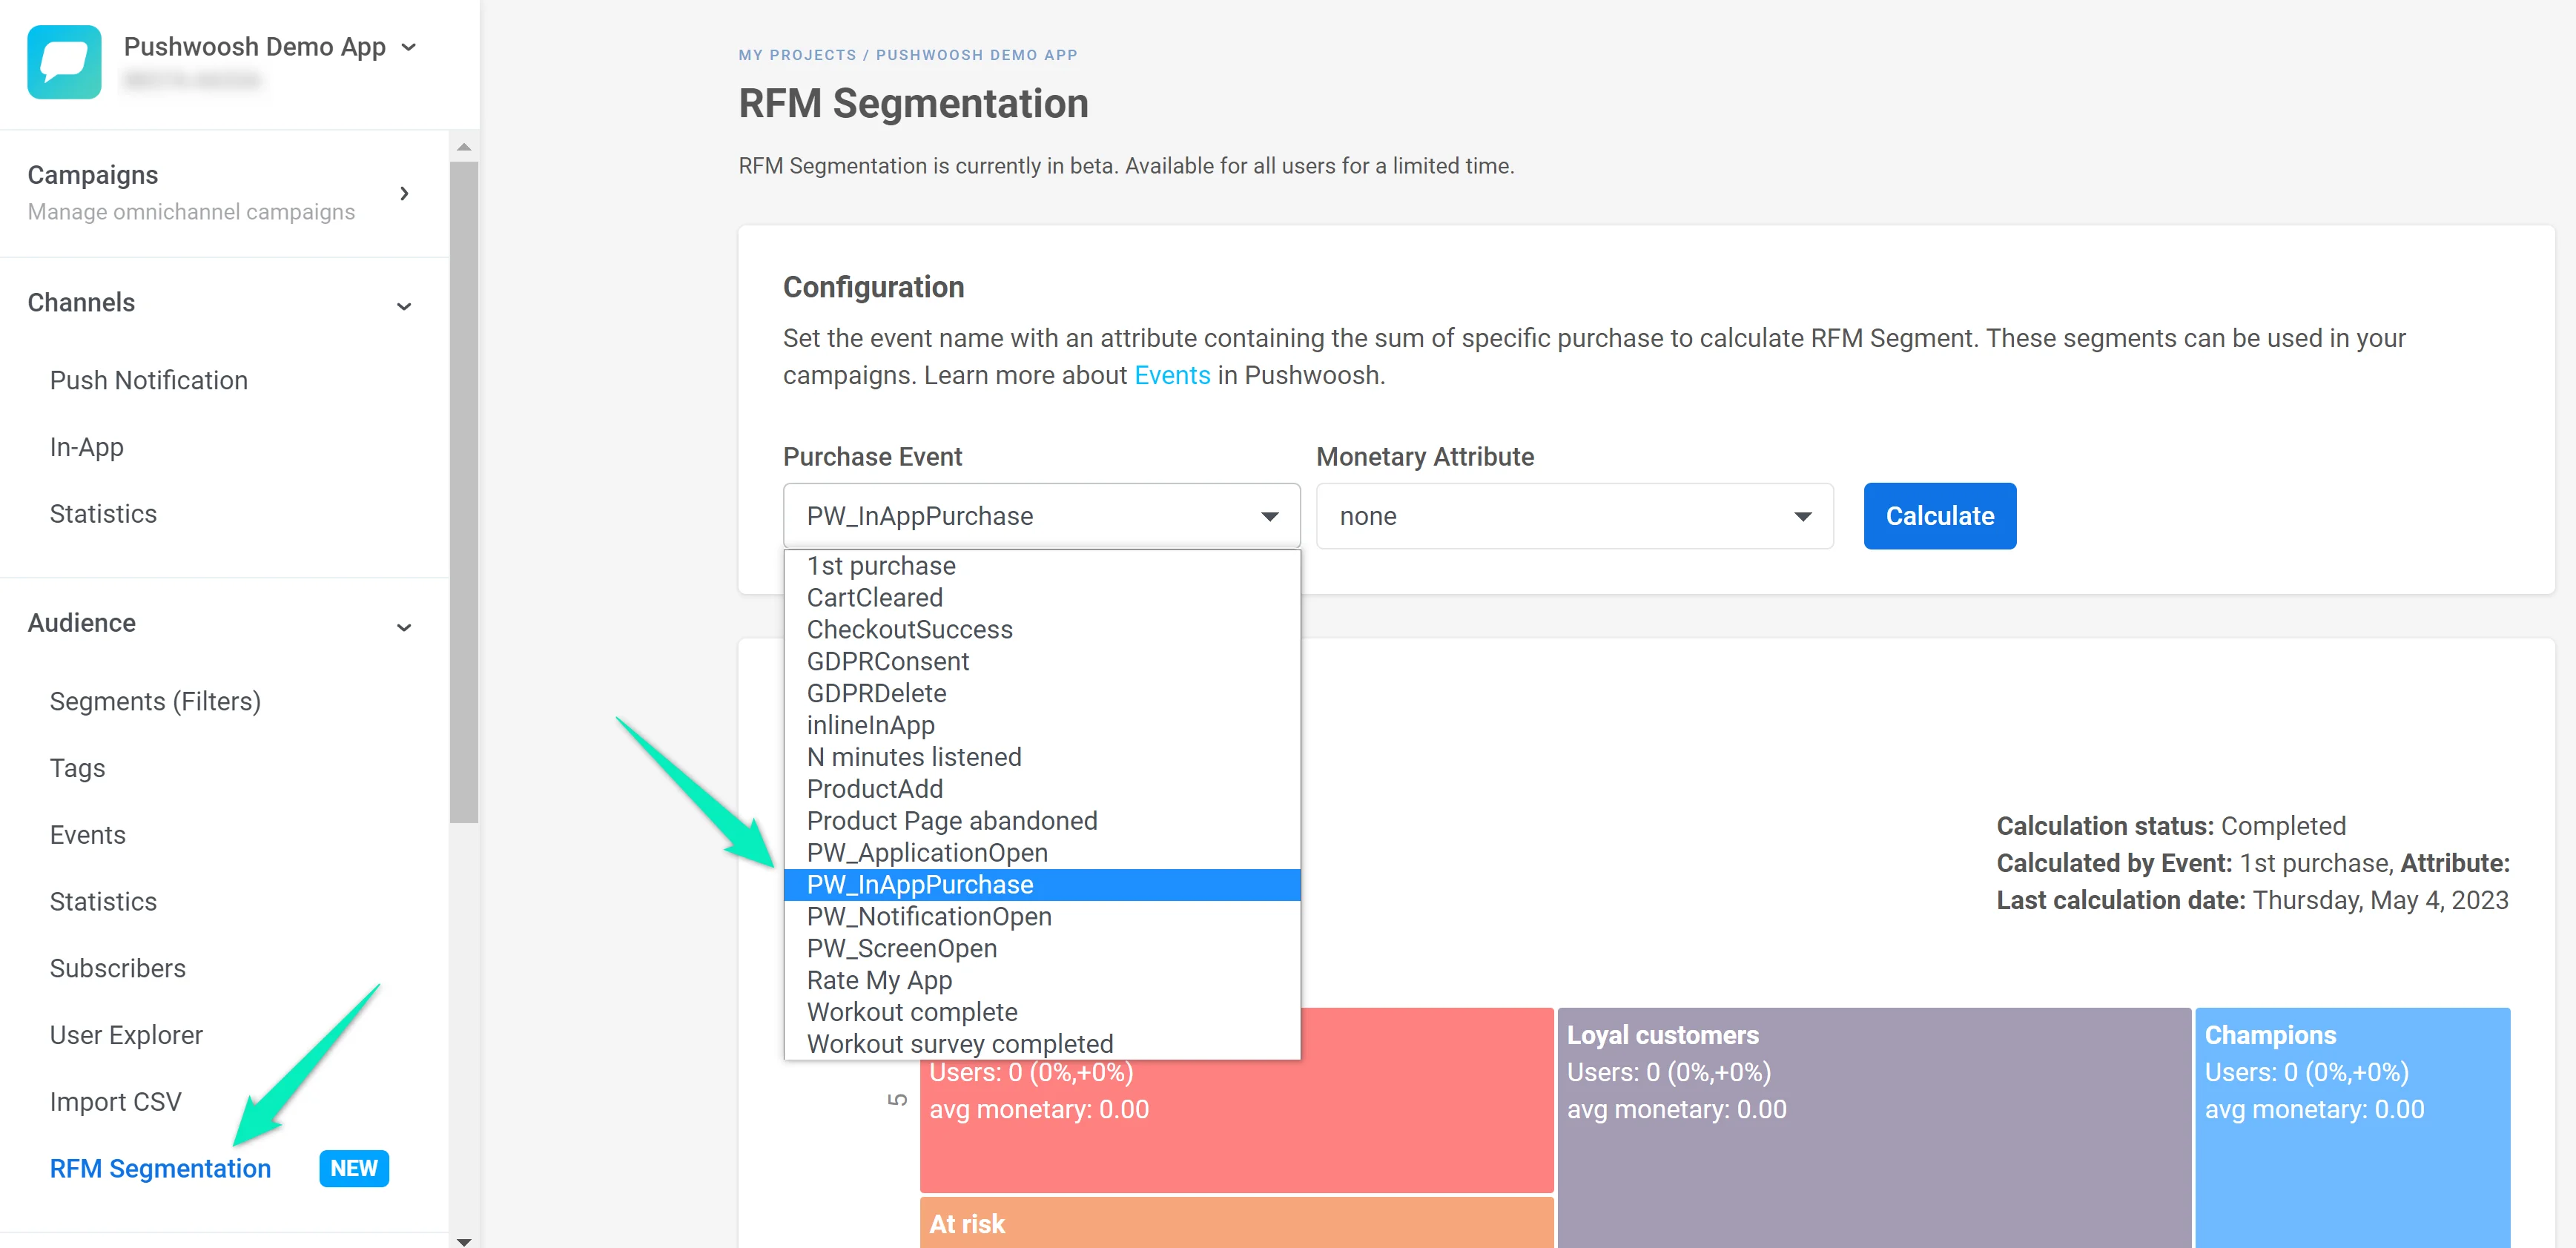Image resolution: width=2576 pixels, height=1248 pixels.
Task: Collapse the Channels section
Action: tap(404, 305)
